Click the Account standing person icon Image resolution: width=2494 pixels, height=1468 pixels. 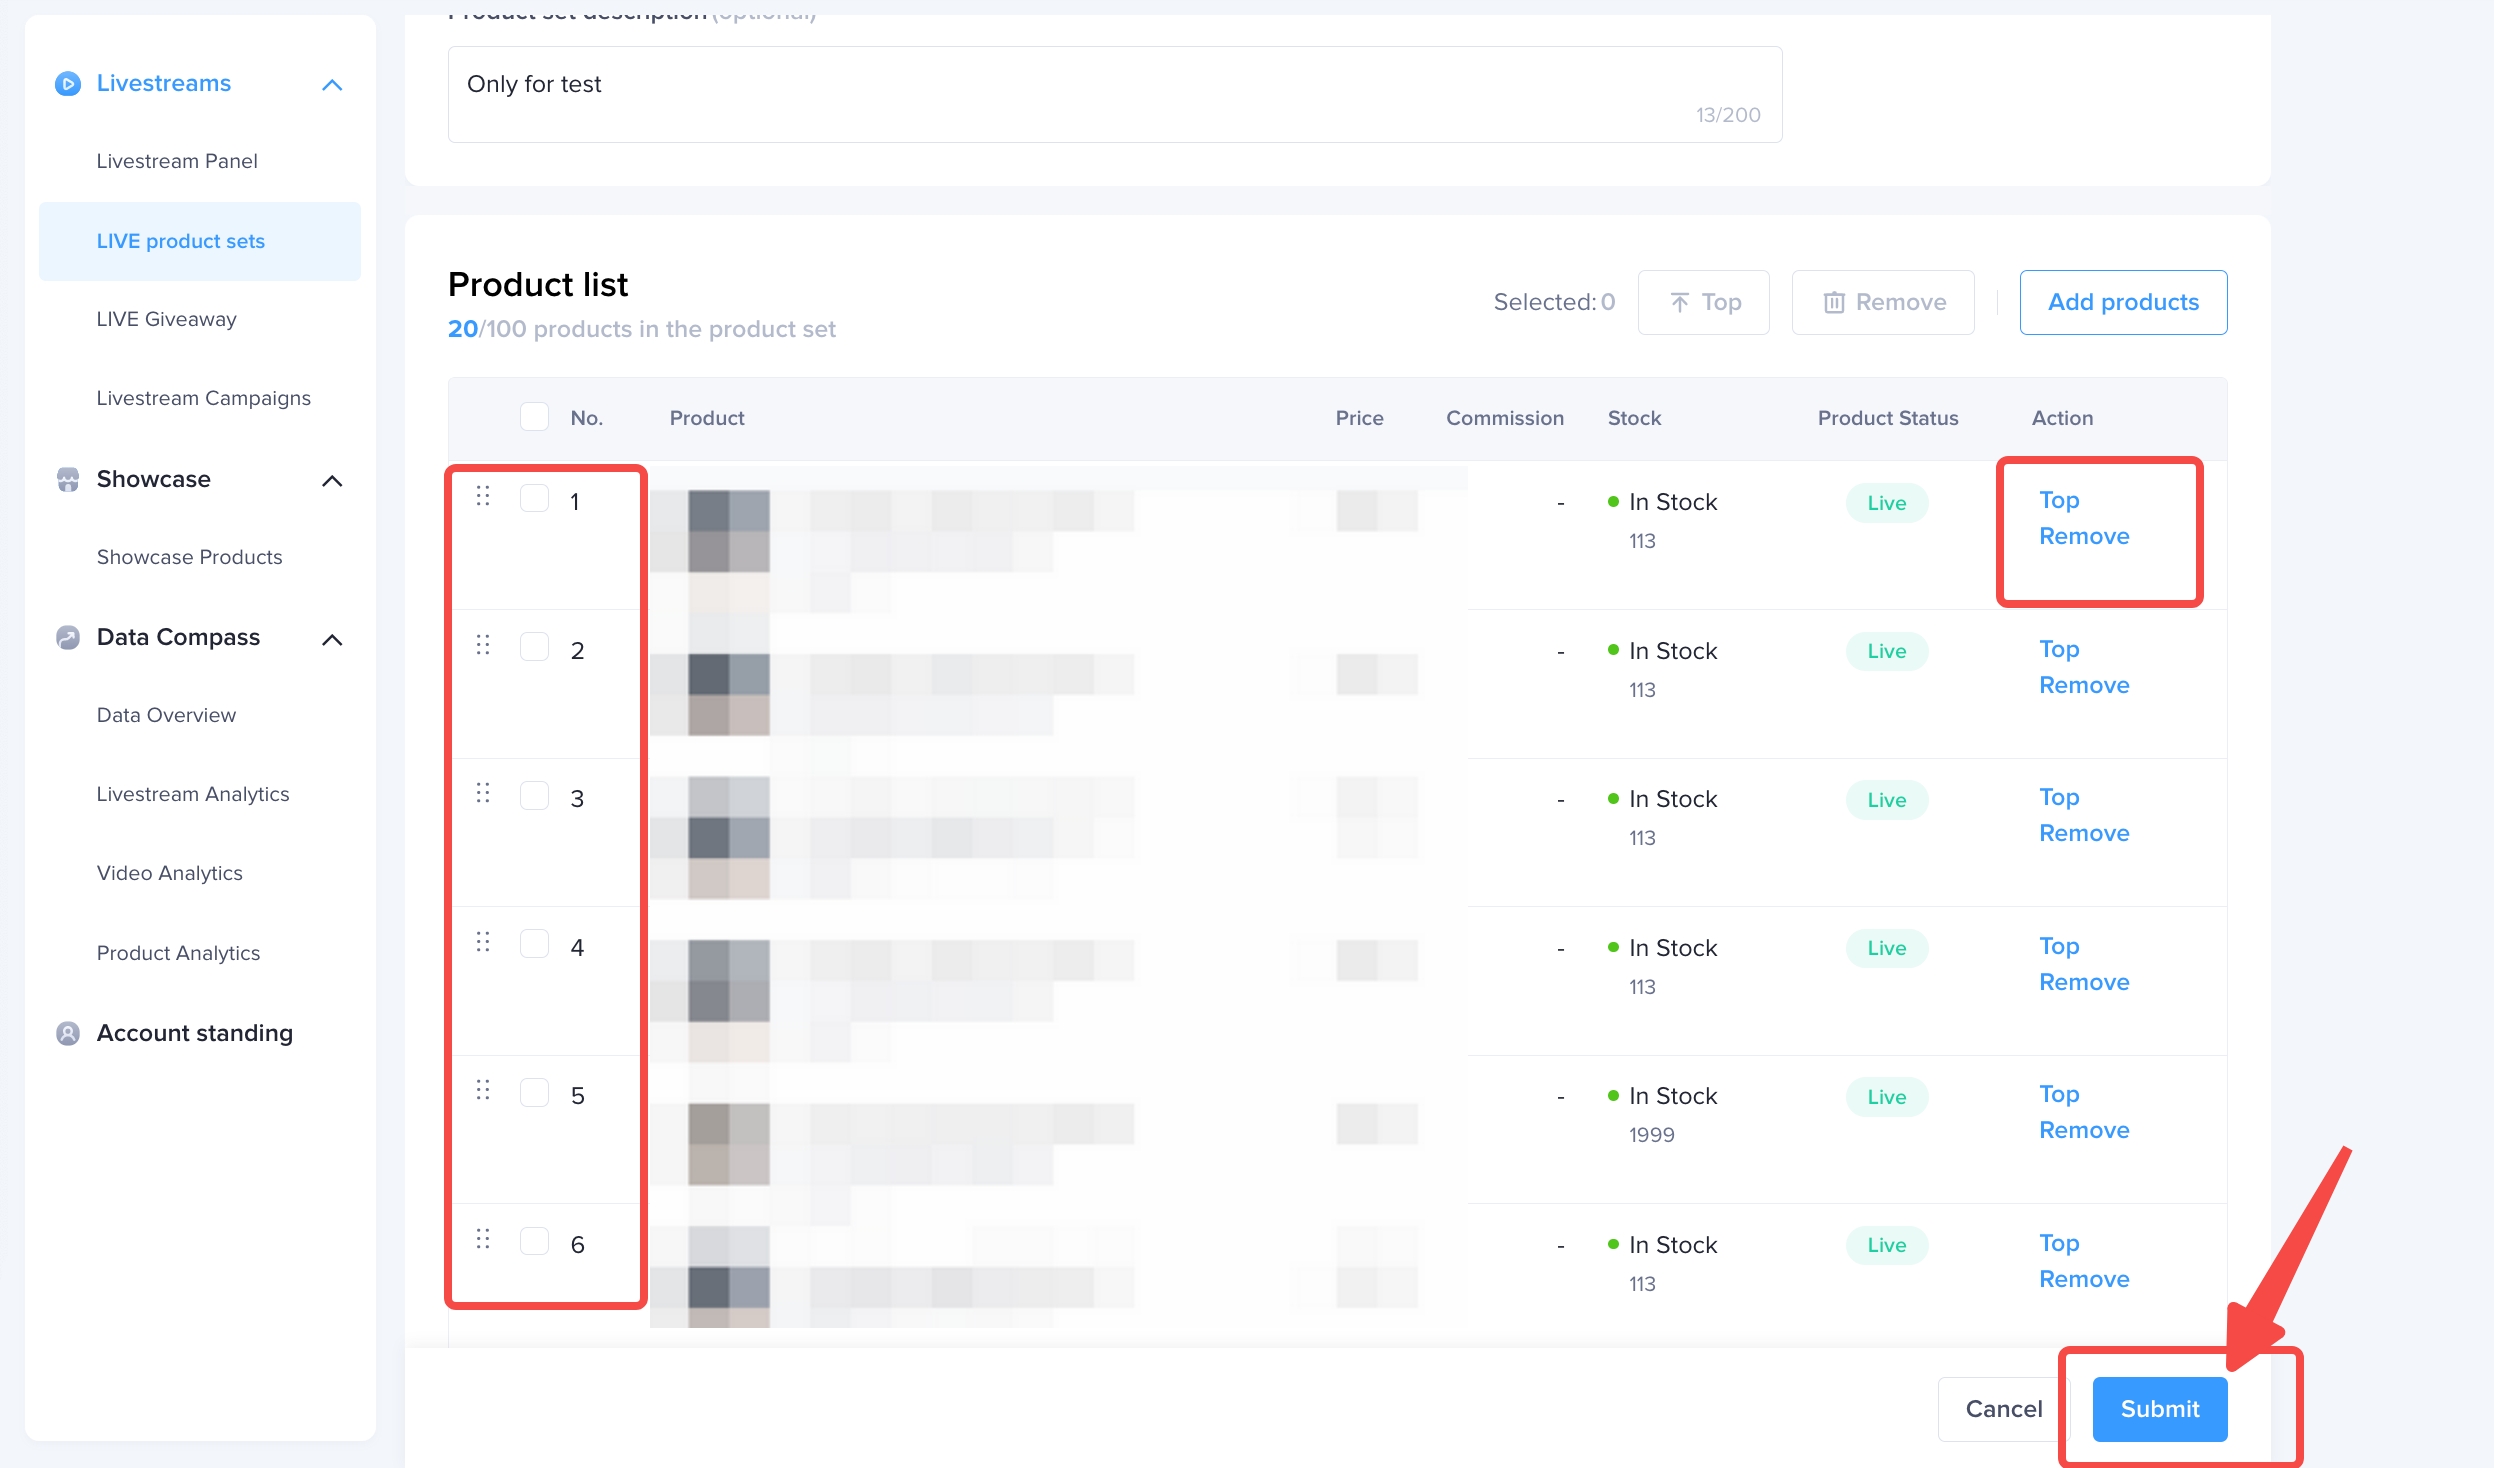(67, 1033)
